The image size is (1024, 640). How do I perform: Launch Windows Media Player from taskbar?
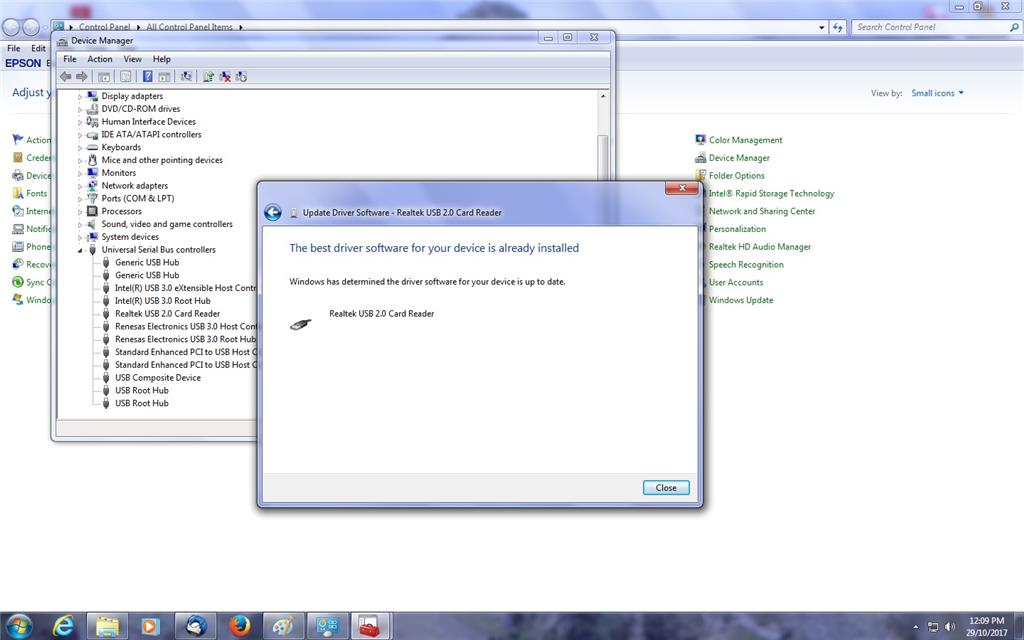[150, 626]
